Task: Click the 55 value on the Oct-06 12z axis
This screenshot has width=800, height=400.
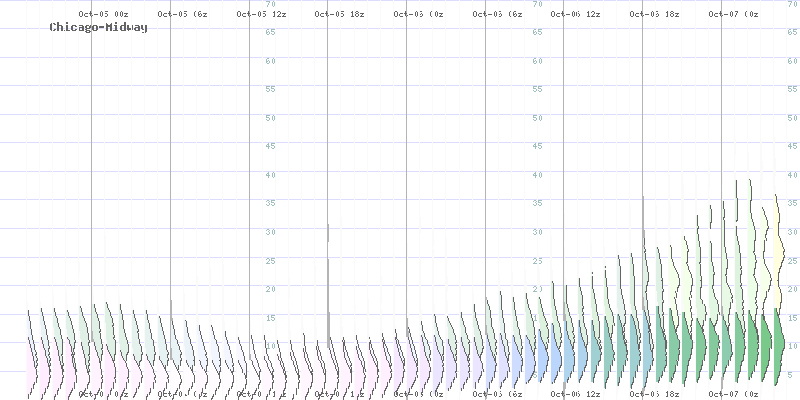Action: (x=539, y=90)
